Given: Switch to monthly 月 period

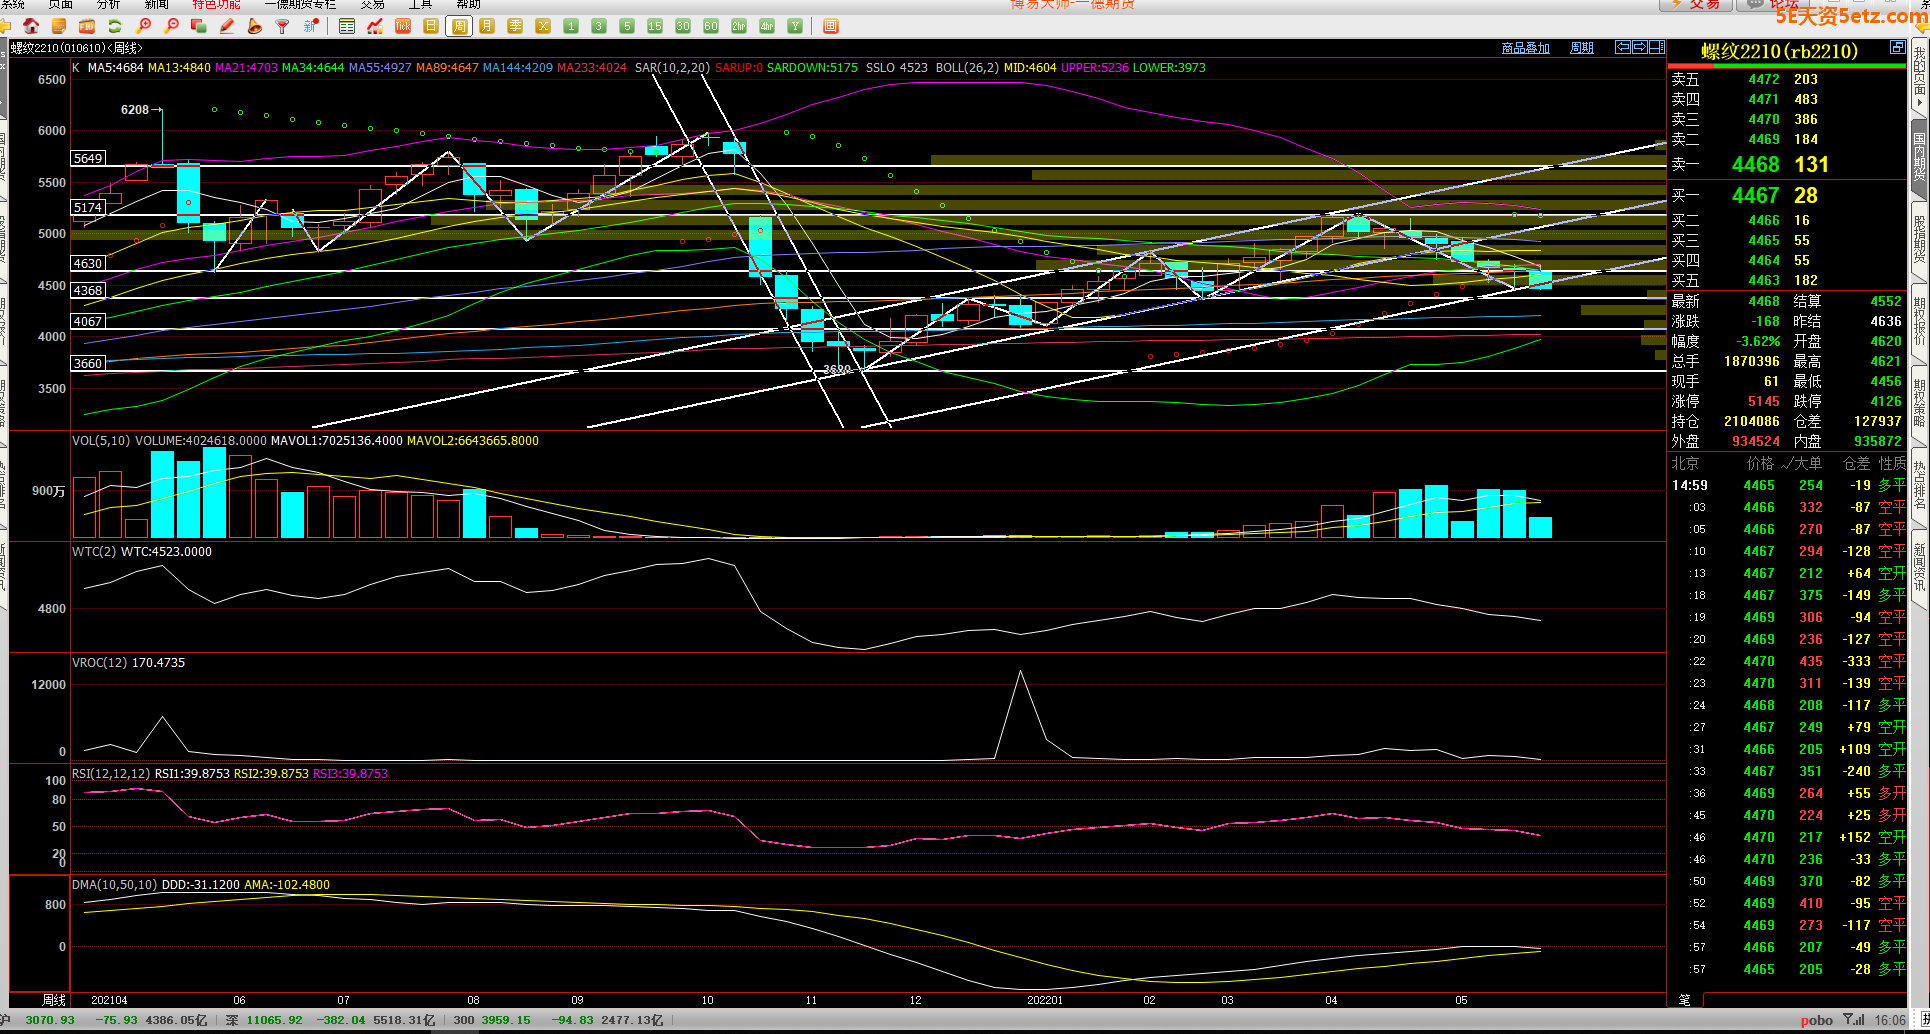Looking at the screenshot, I should tap(487, 26).
